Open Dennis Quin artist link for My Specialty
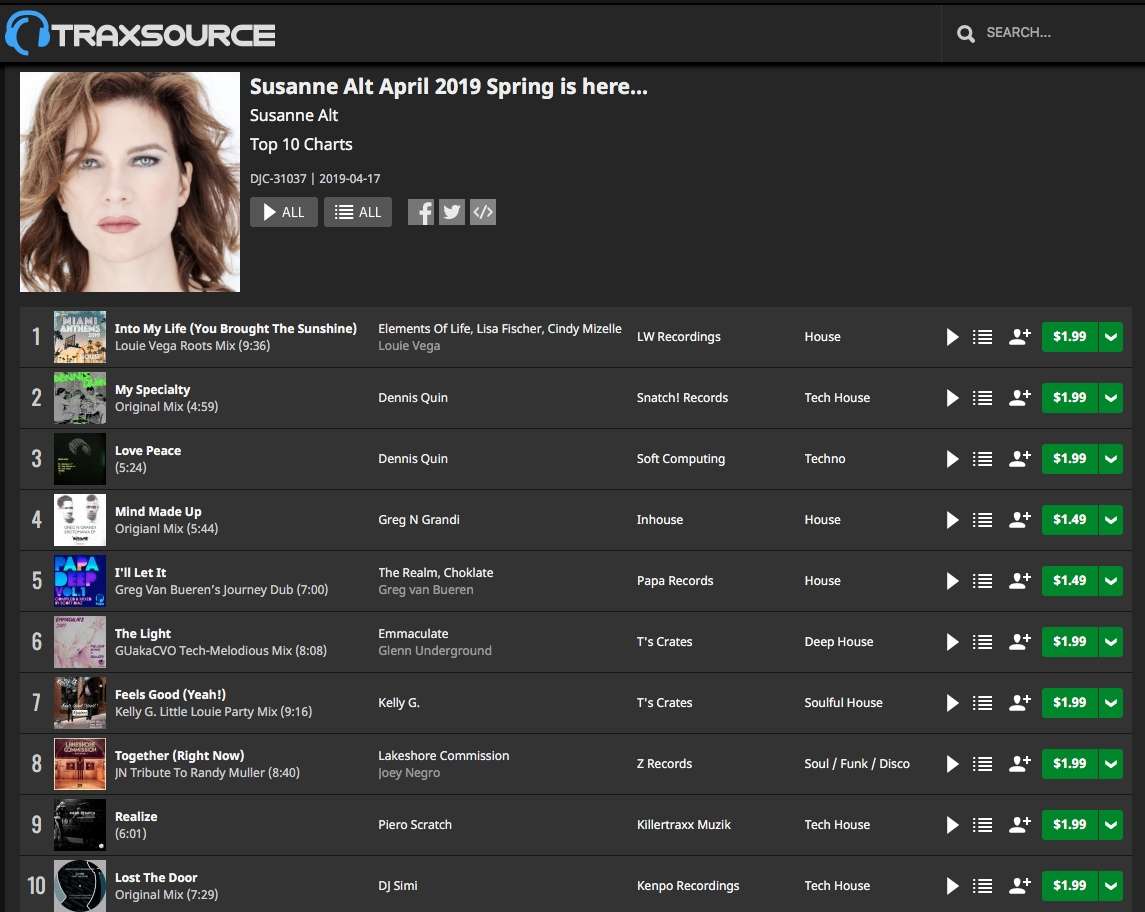1145x912 pixels. pos(413,398)
